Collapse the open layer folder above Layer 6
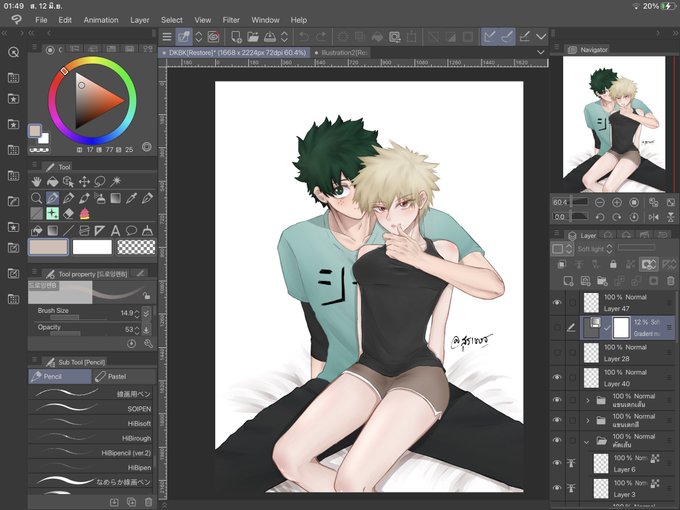 coord(587,441)
